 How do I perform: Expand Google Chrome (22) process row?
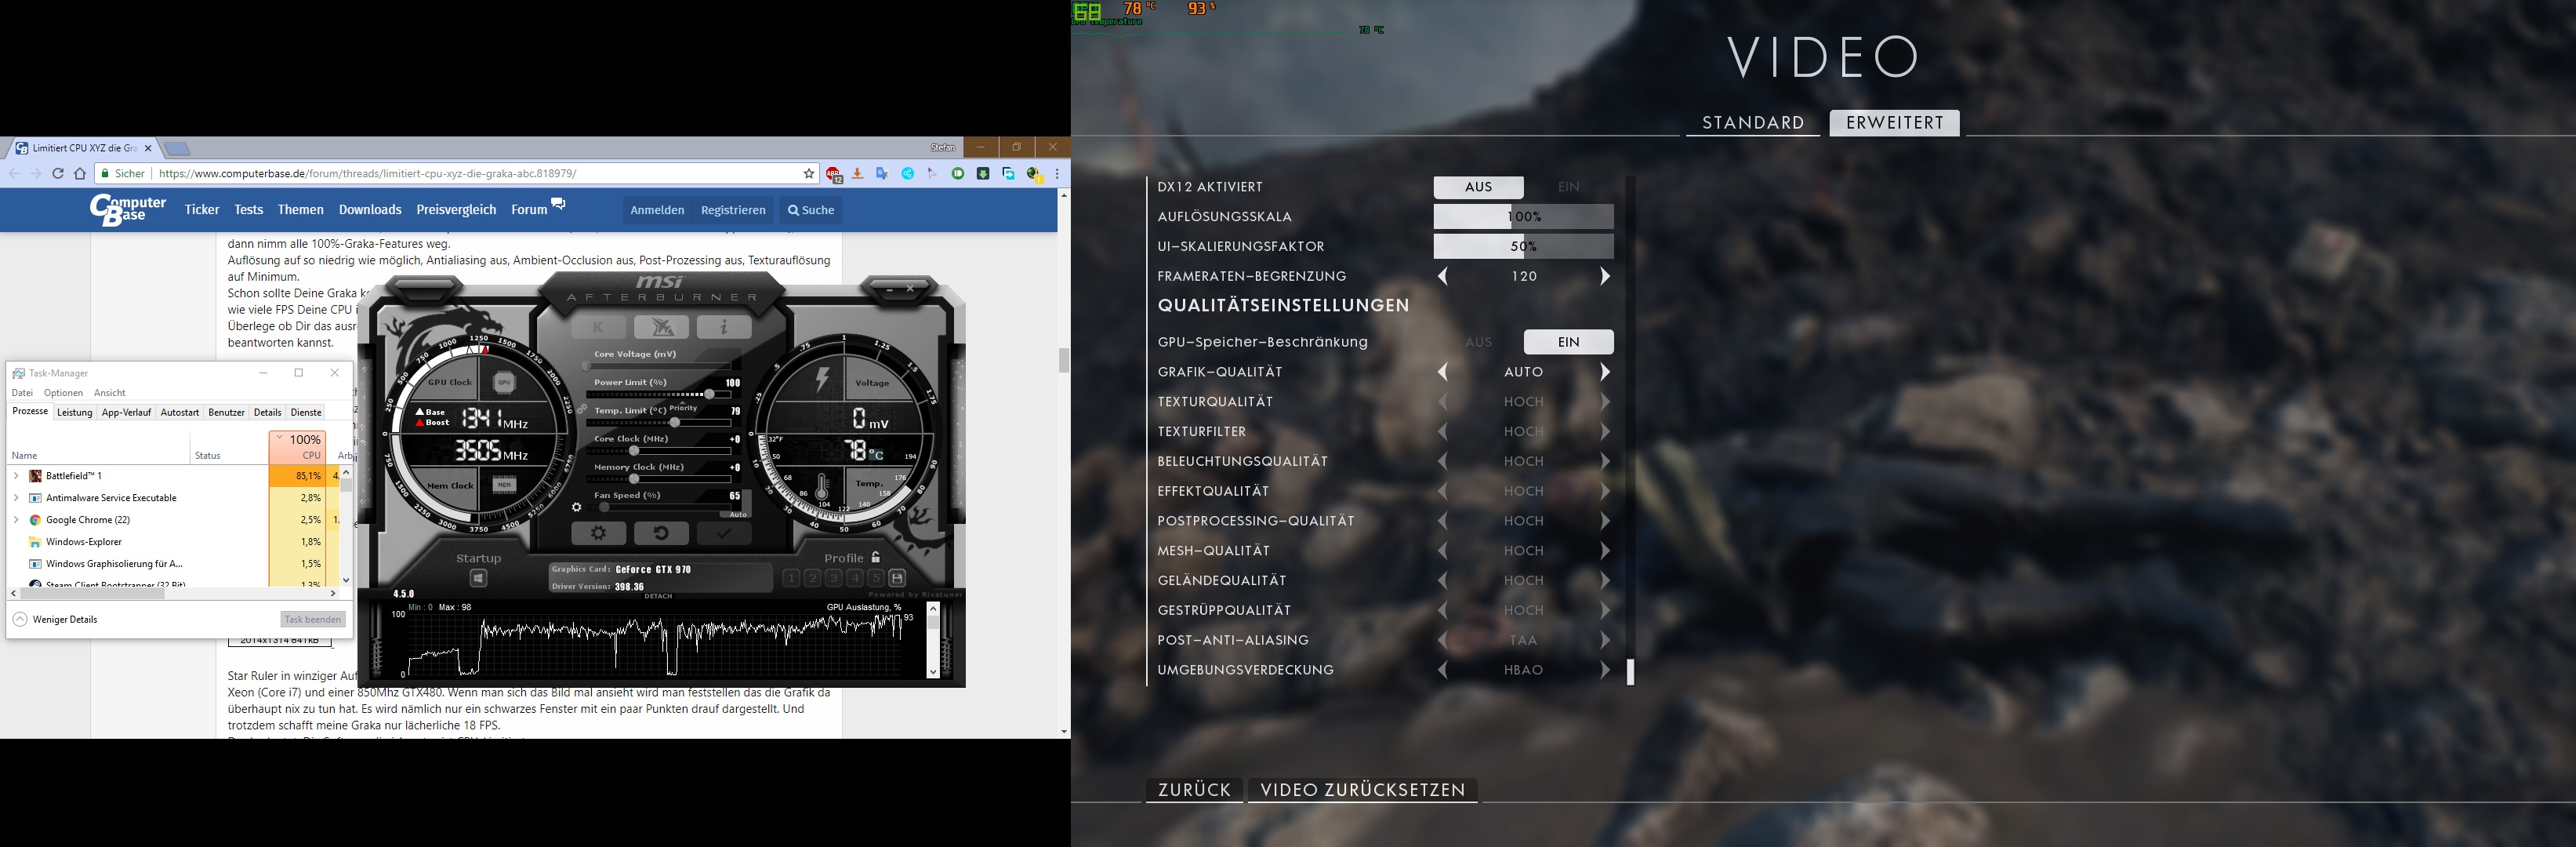pos(16,520)
